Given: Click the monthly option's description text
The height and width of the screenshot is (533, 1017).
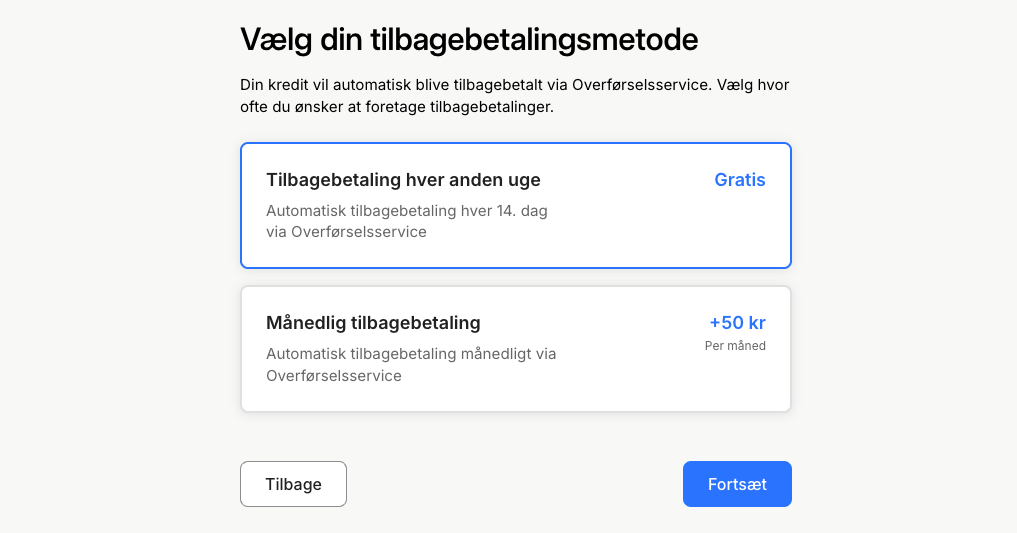Looking at the screenshot, I should (x=410, y=364).
